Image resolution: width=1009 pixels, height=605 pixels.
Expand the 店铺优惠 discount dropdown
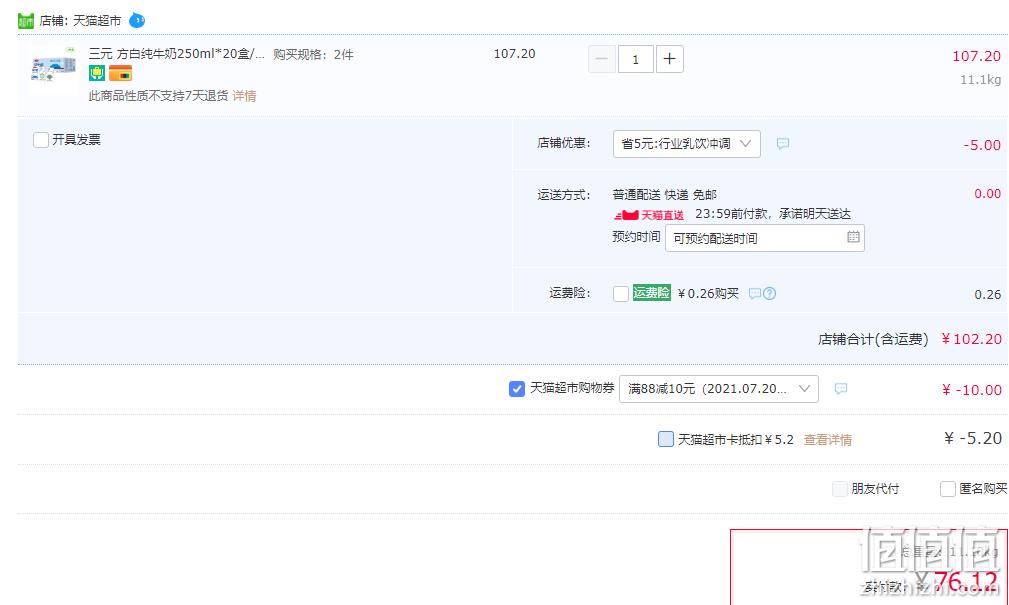tap(687, 144)
